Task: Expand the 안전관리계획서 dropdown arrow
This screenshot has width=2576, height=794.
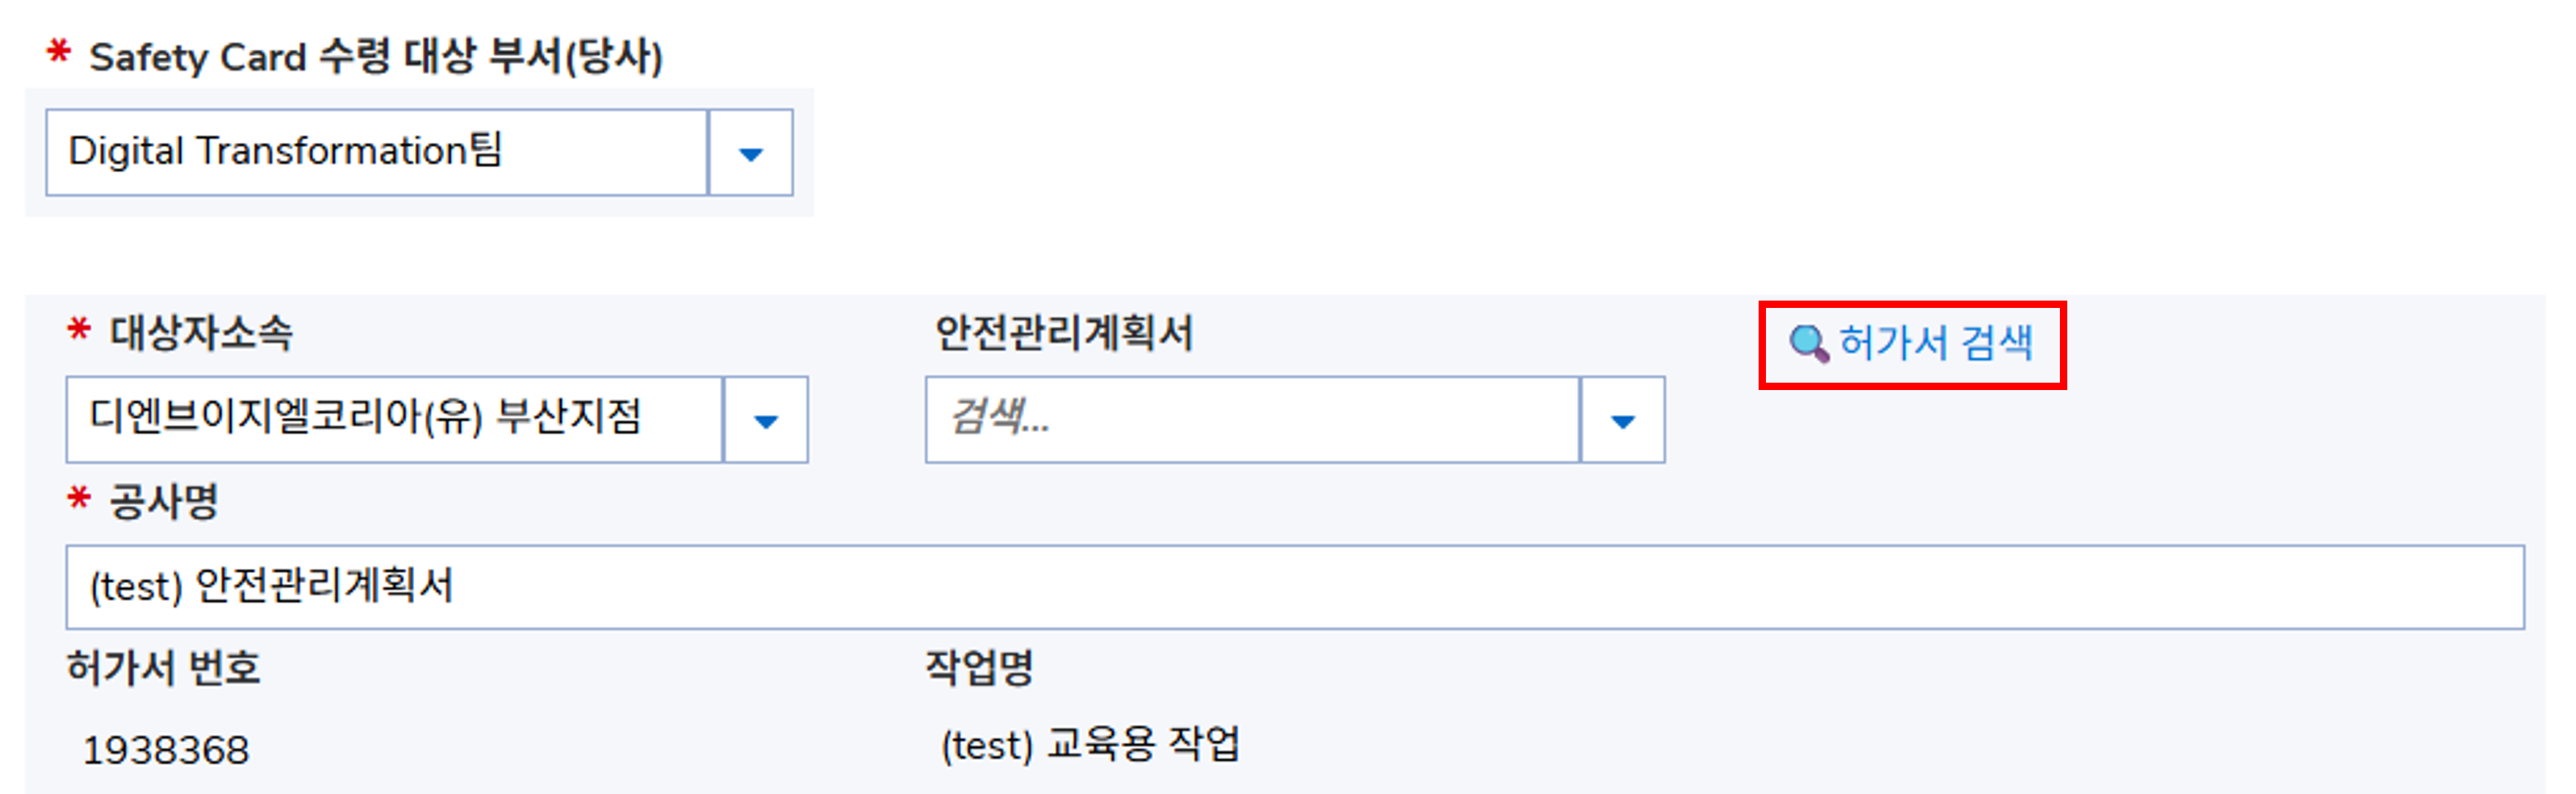Action: click(x=1623, y=421)
